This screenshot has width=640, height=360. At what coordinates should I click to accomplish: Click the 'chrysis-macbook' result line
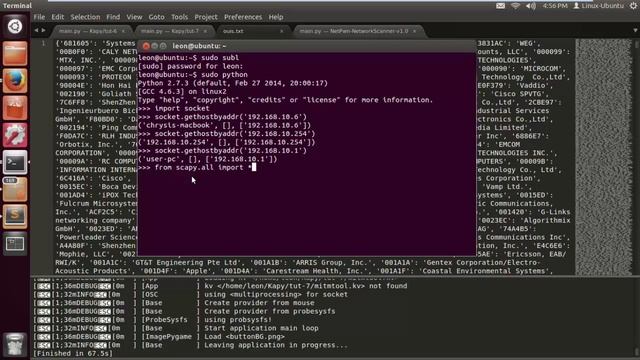(224, 125)
